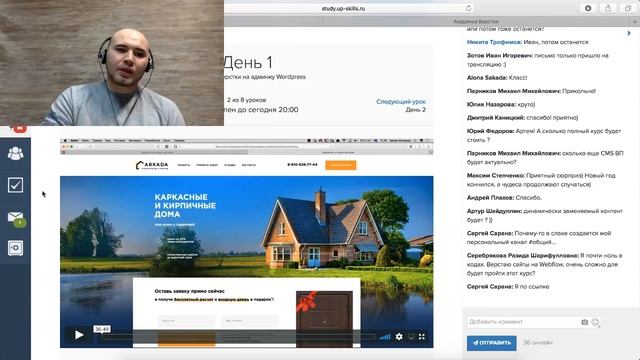640x360 pixels.
Task: Reload the study.up-skills.ru page
Action: pyautogui.click(x=468, y=8)
